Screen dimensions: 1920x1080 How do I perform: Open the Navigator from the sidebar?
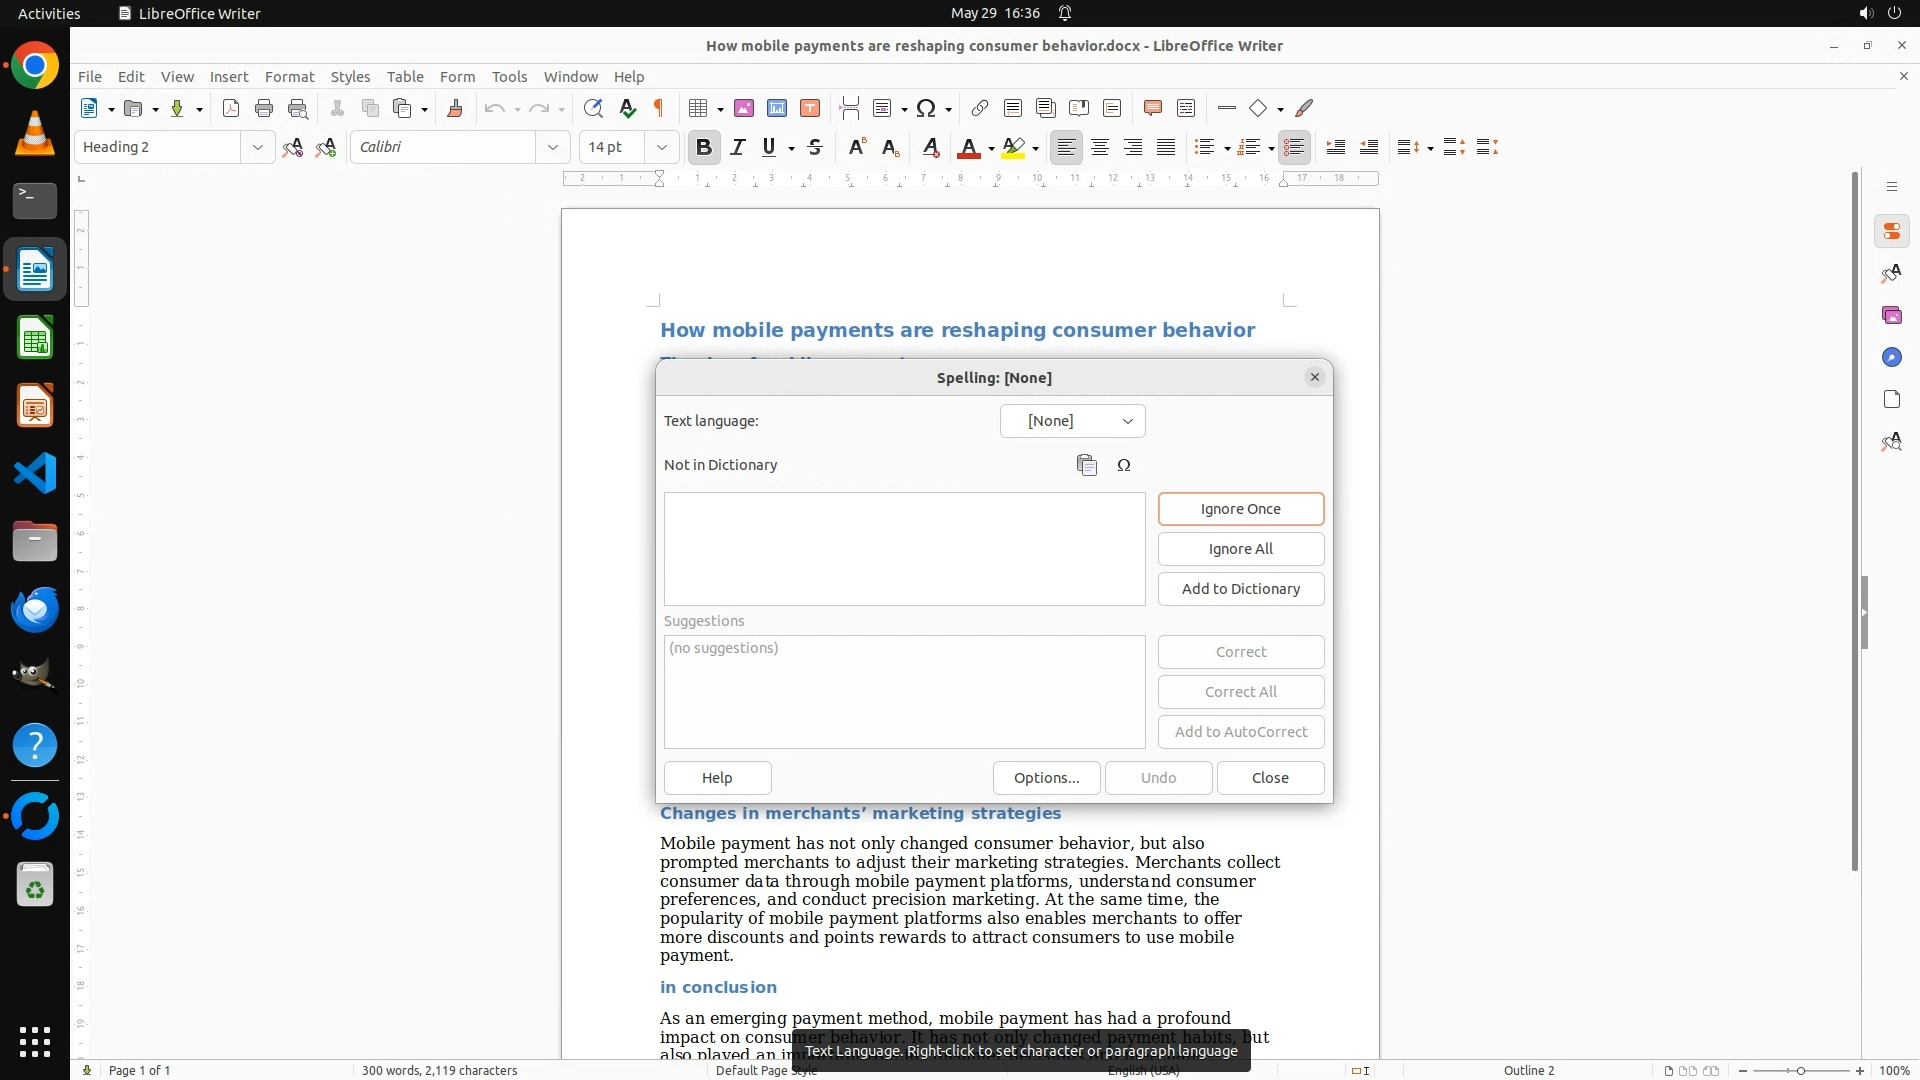point(1891,357)
